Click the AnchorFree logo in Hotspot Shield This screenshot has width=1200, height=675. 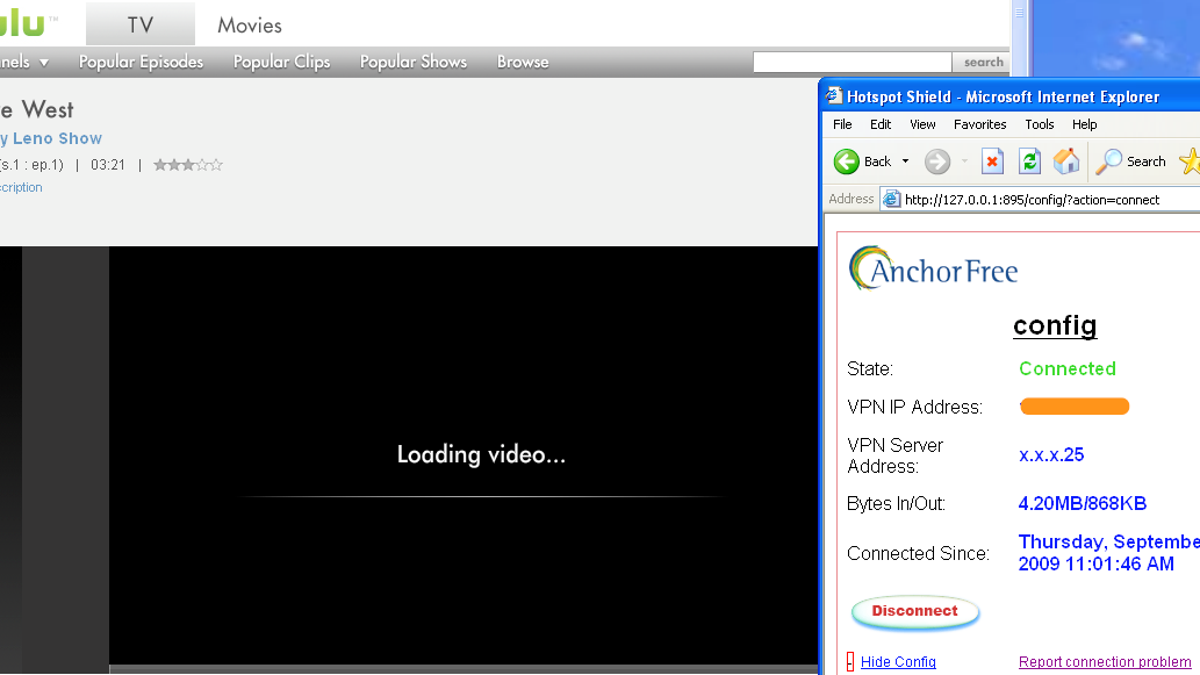933,268
